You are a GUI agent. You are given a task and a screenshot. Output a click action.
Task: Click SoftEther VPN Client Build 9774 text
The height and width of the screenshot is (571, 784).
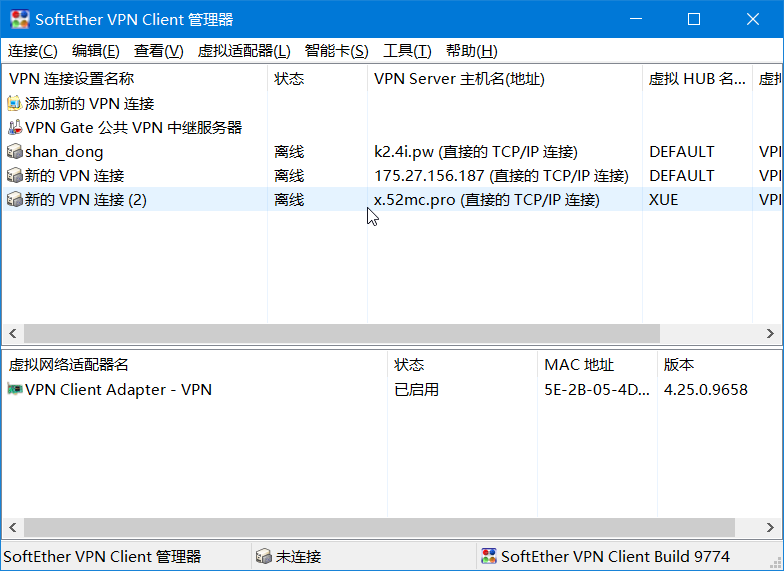[615, 556]
